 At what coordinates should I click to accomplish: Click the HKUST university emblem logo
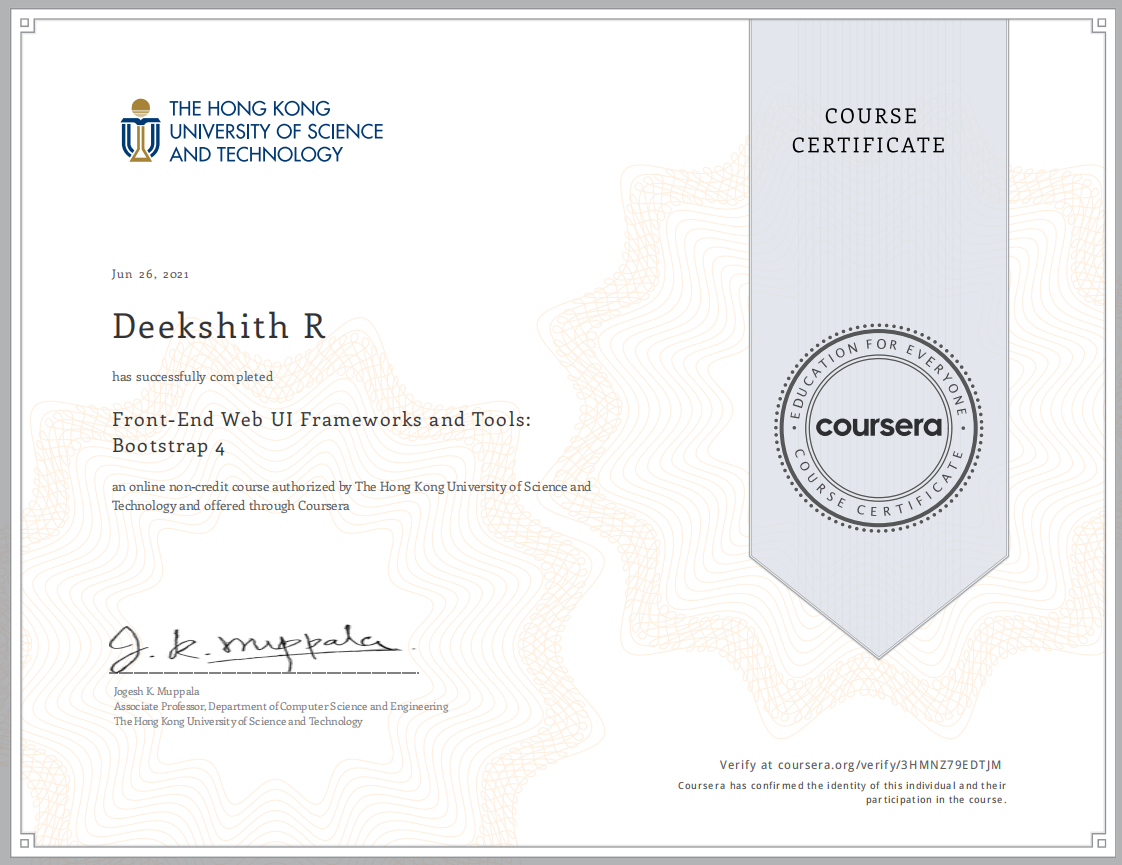pos(140,130)
